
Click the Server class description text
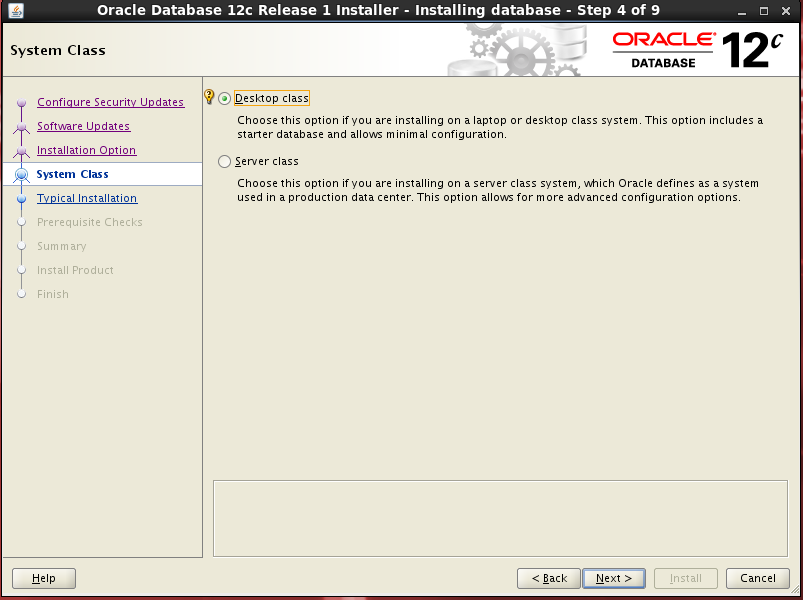point(498,190)
